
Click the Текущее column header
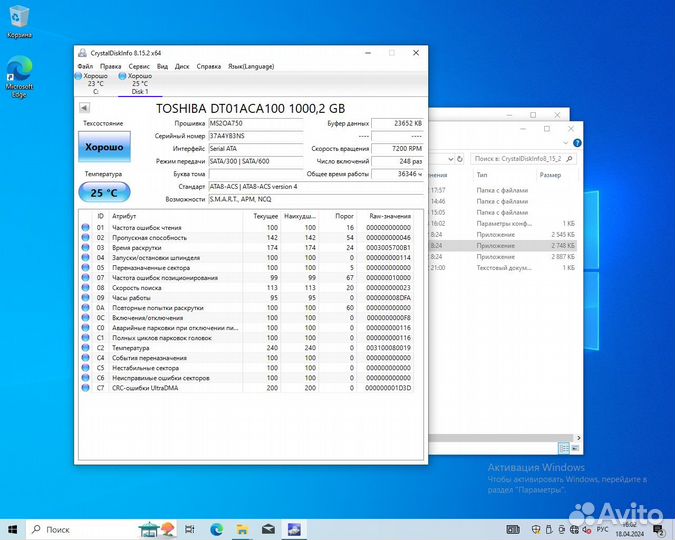point(266,216)
